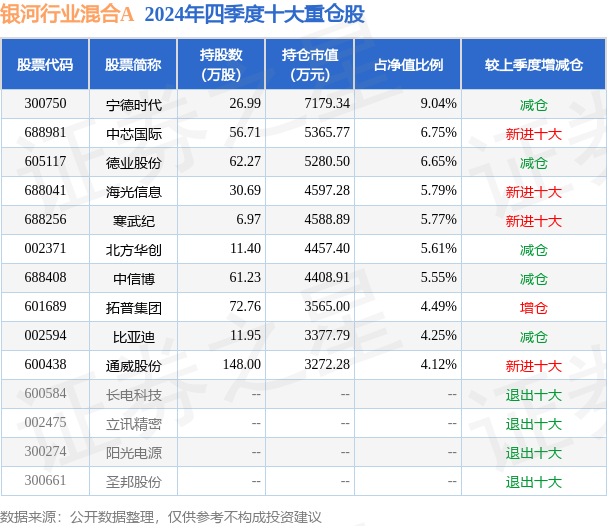Click market value 5280.50
Image resolution: width=607 pixels, height=526 pixels.
(327, 161)
